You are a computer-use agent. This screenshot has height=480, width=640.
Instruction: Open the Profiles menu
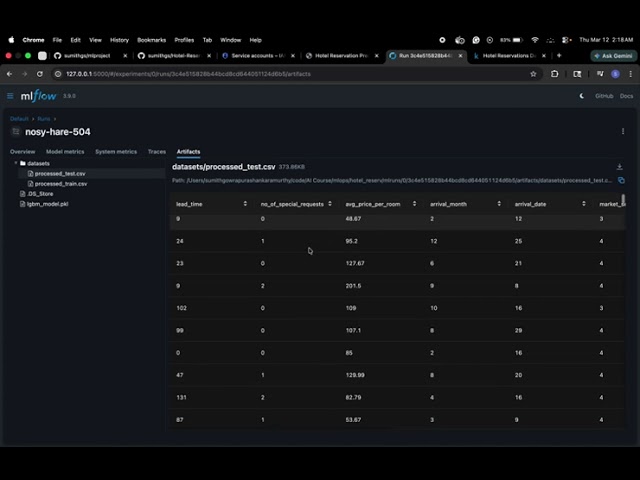coord(184,40)
